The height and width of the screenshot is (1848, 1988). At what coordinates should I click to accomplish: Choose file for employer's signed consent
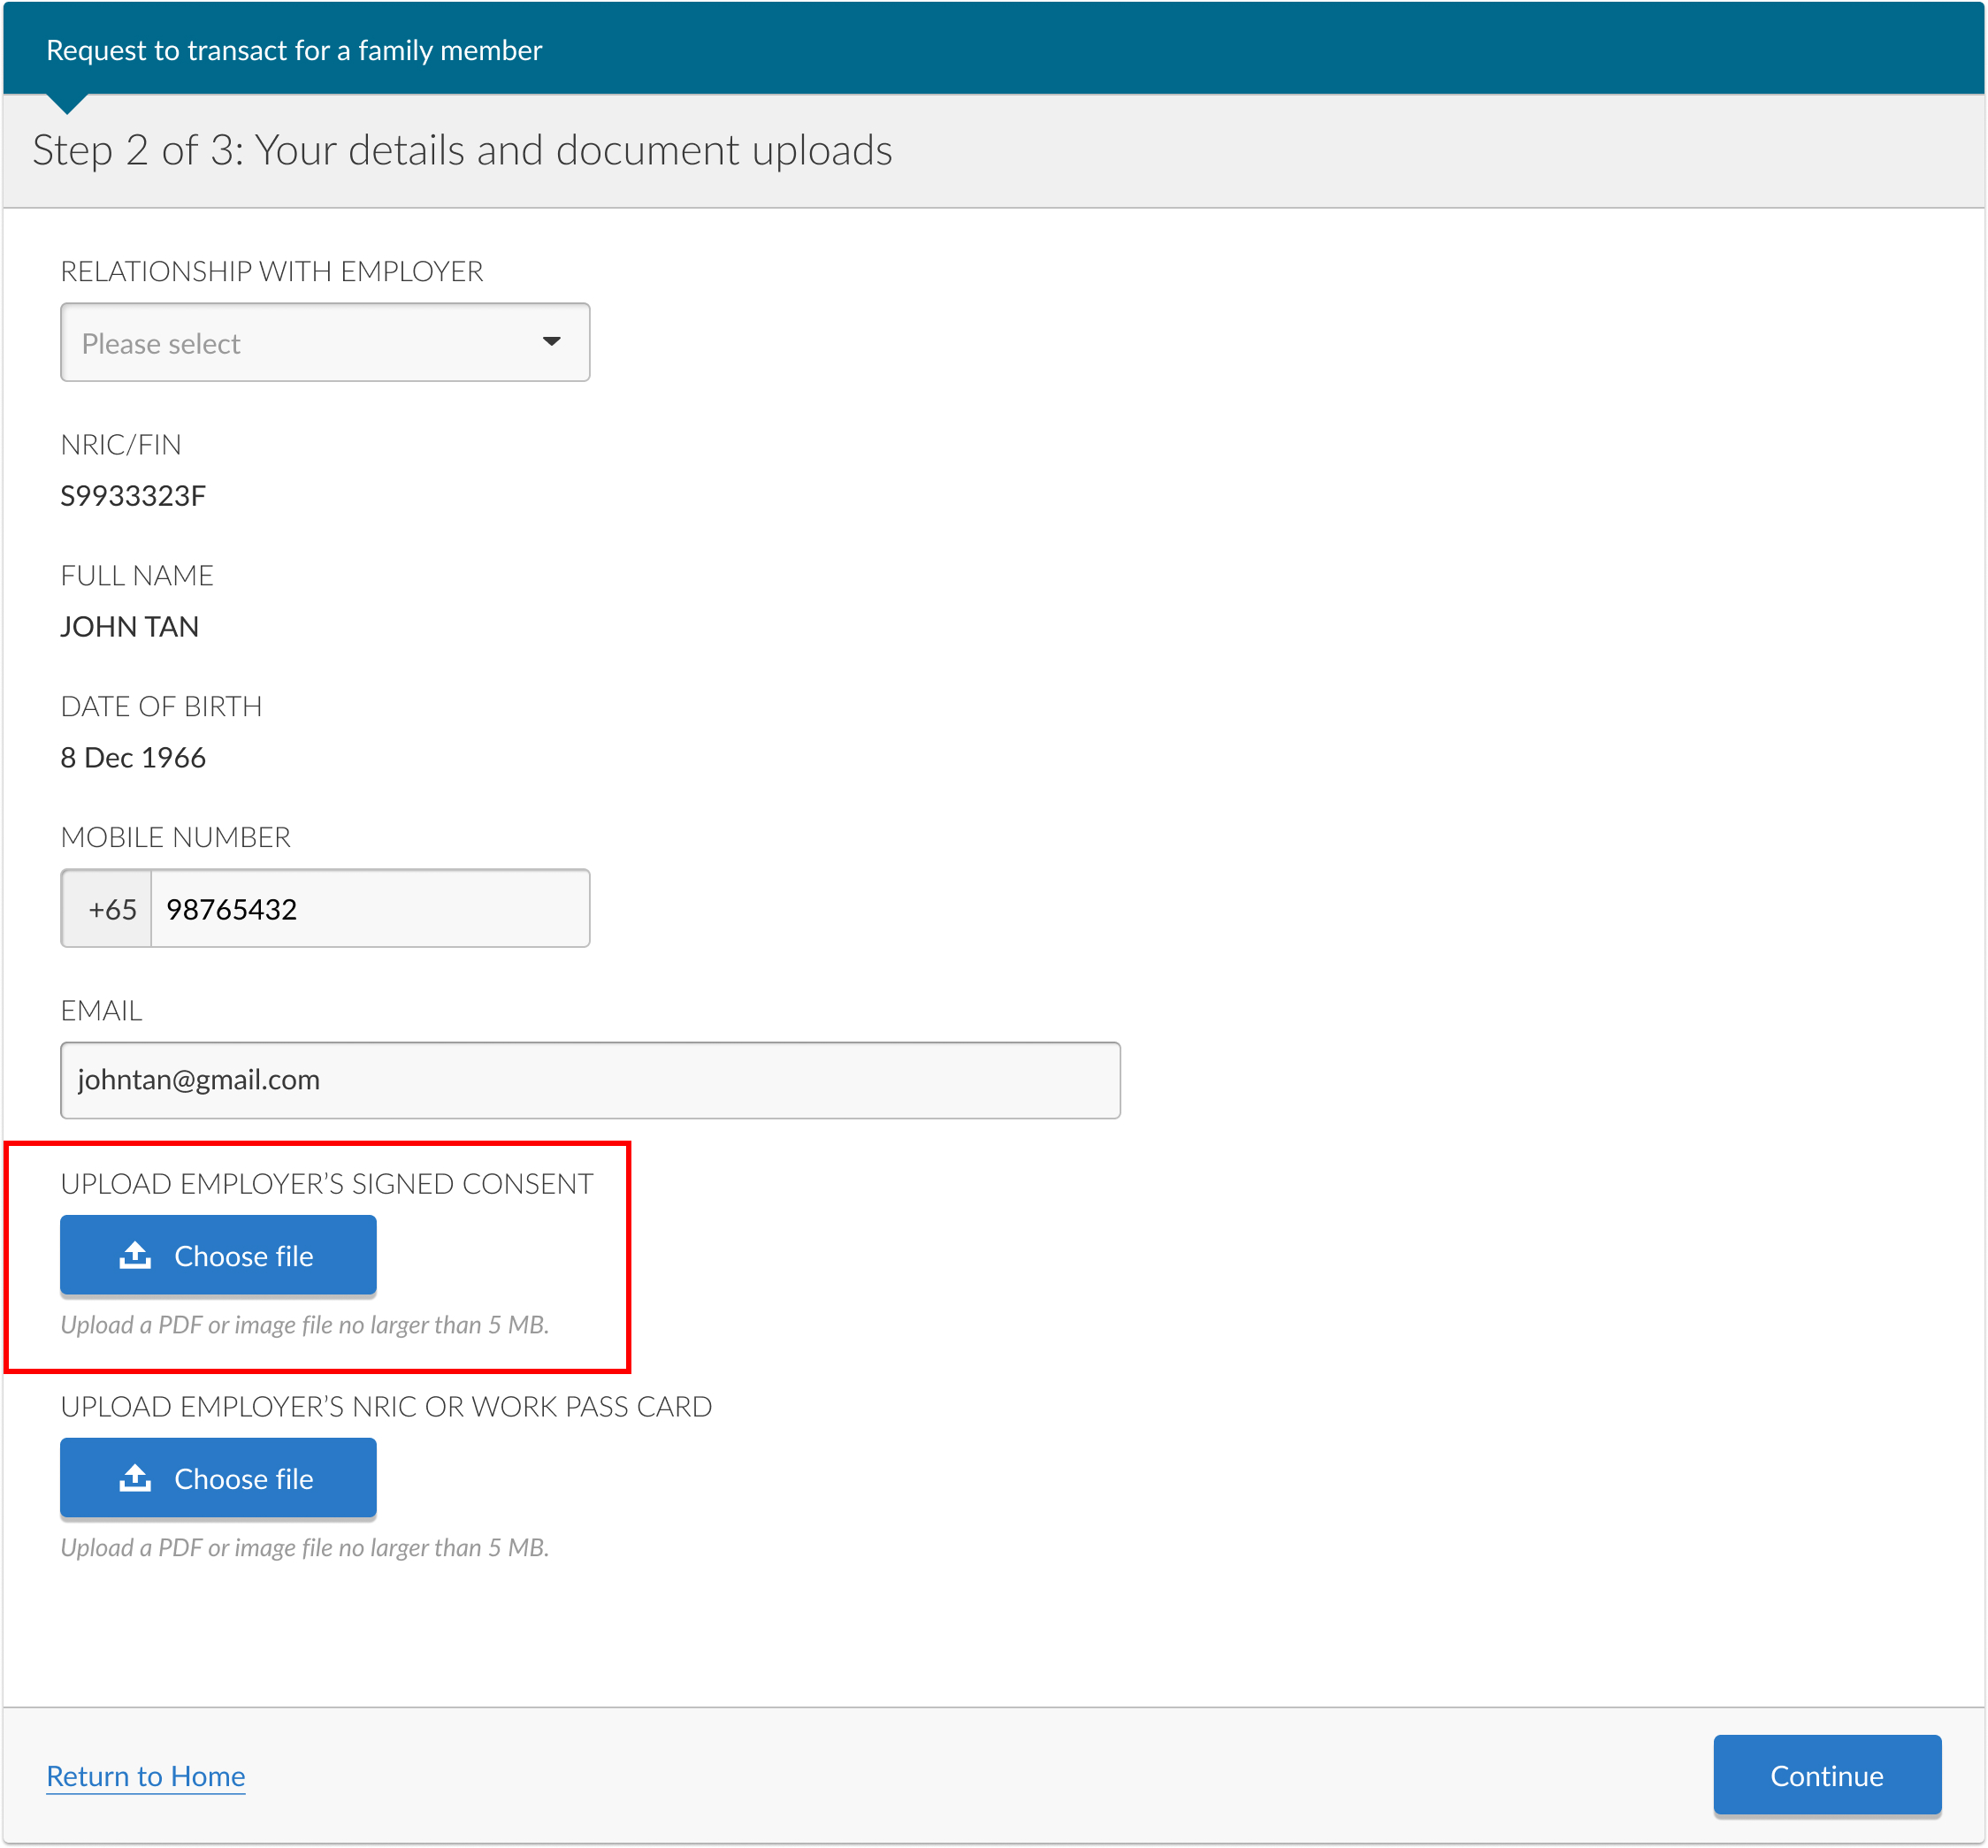218,1255
